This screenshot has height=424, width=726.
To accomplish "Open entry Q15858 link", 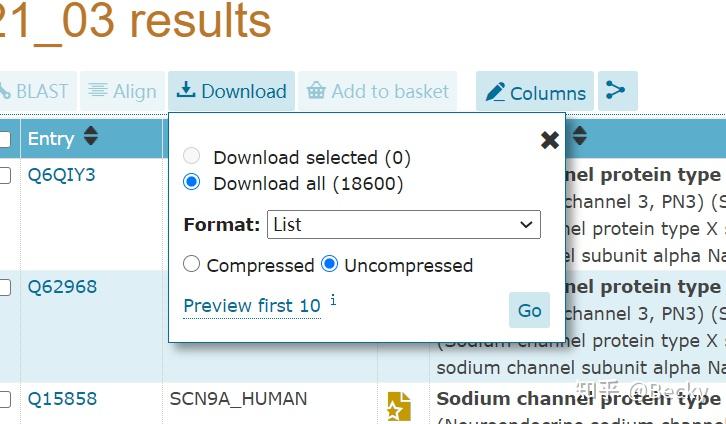I will [62, 399].
